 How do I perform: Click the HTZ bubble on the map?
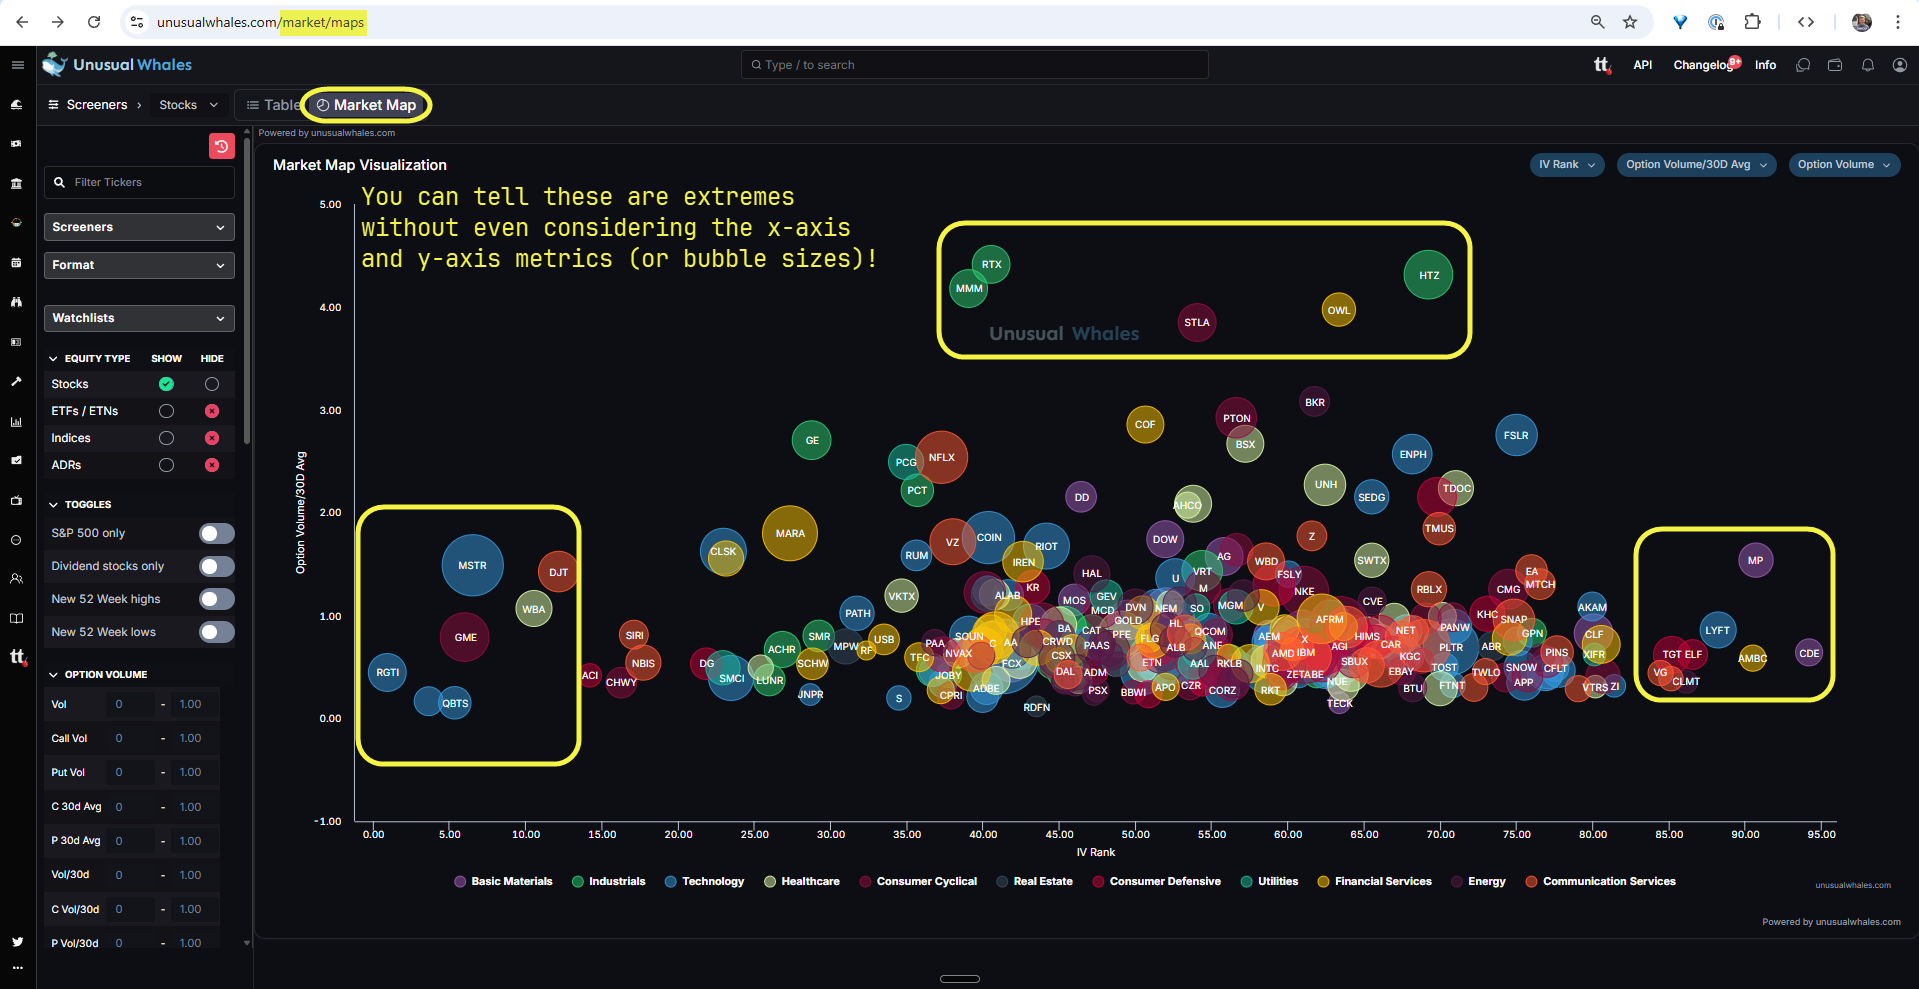coord(1428,275)
